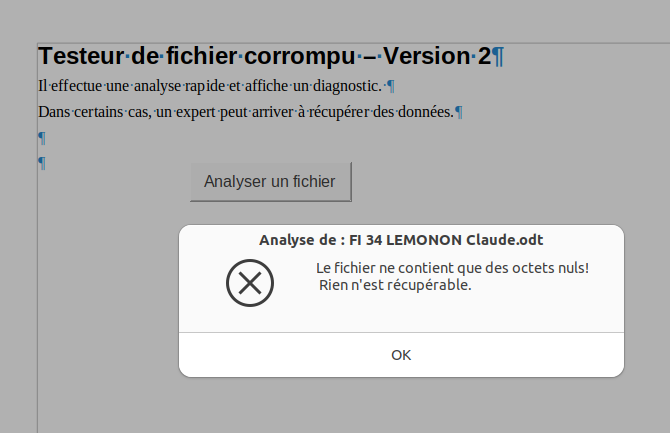Place cursor at the first empty paragraph mark
Image resolution: width=670 pixels, height=433 pixels.
(42, 138)
